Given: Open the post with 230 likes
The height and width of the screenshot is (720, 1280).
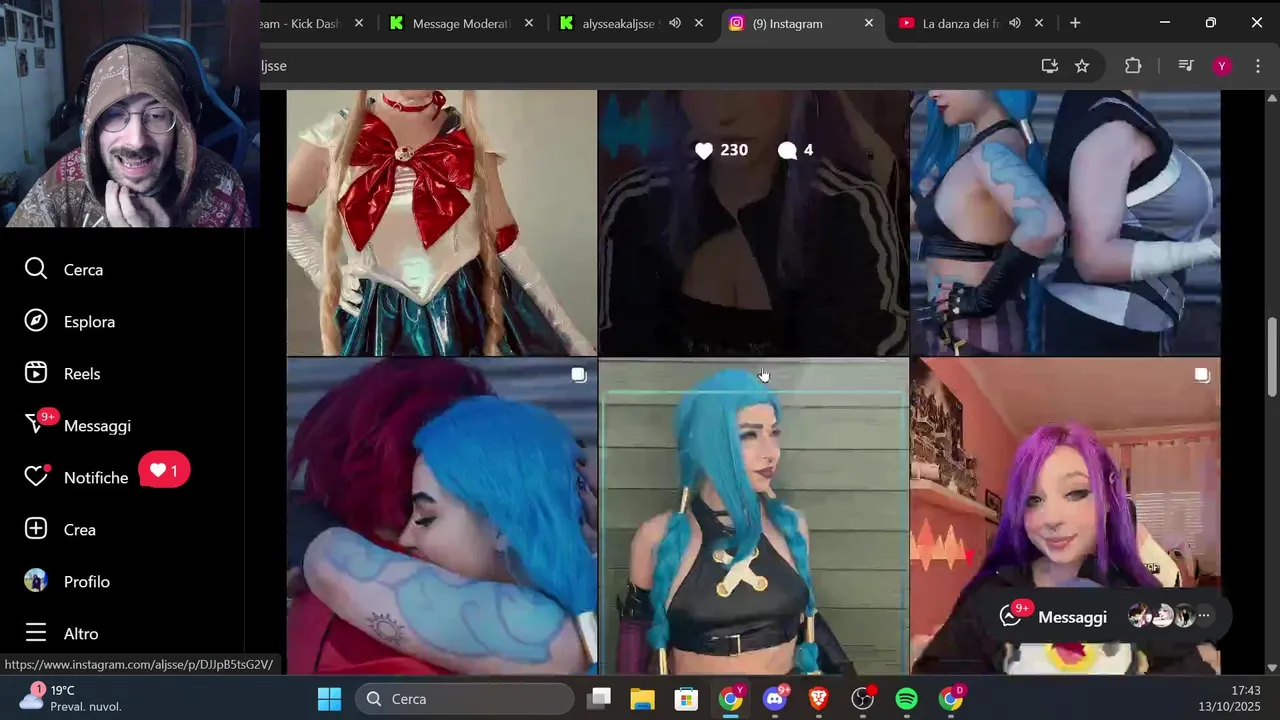Looking at the screenshot, I should click(753, 223).
